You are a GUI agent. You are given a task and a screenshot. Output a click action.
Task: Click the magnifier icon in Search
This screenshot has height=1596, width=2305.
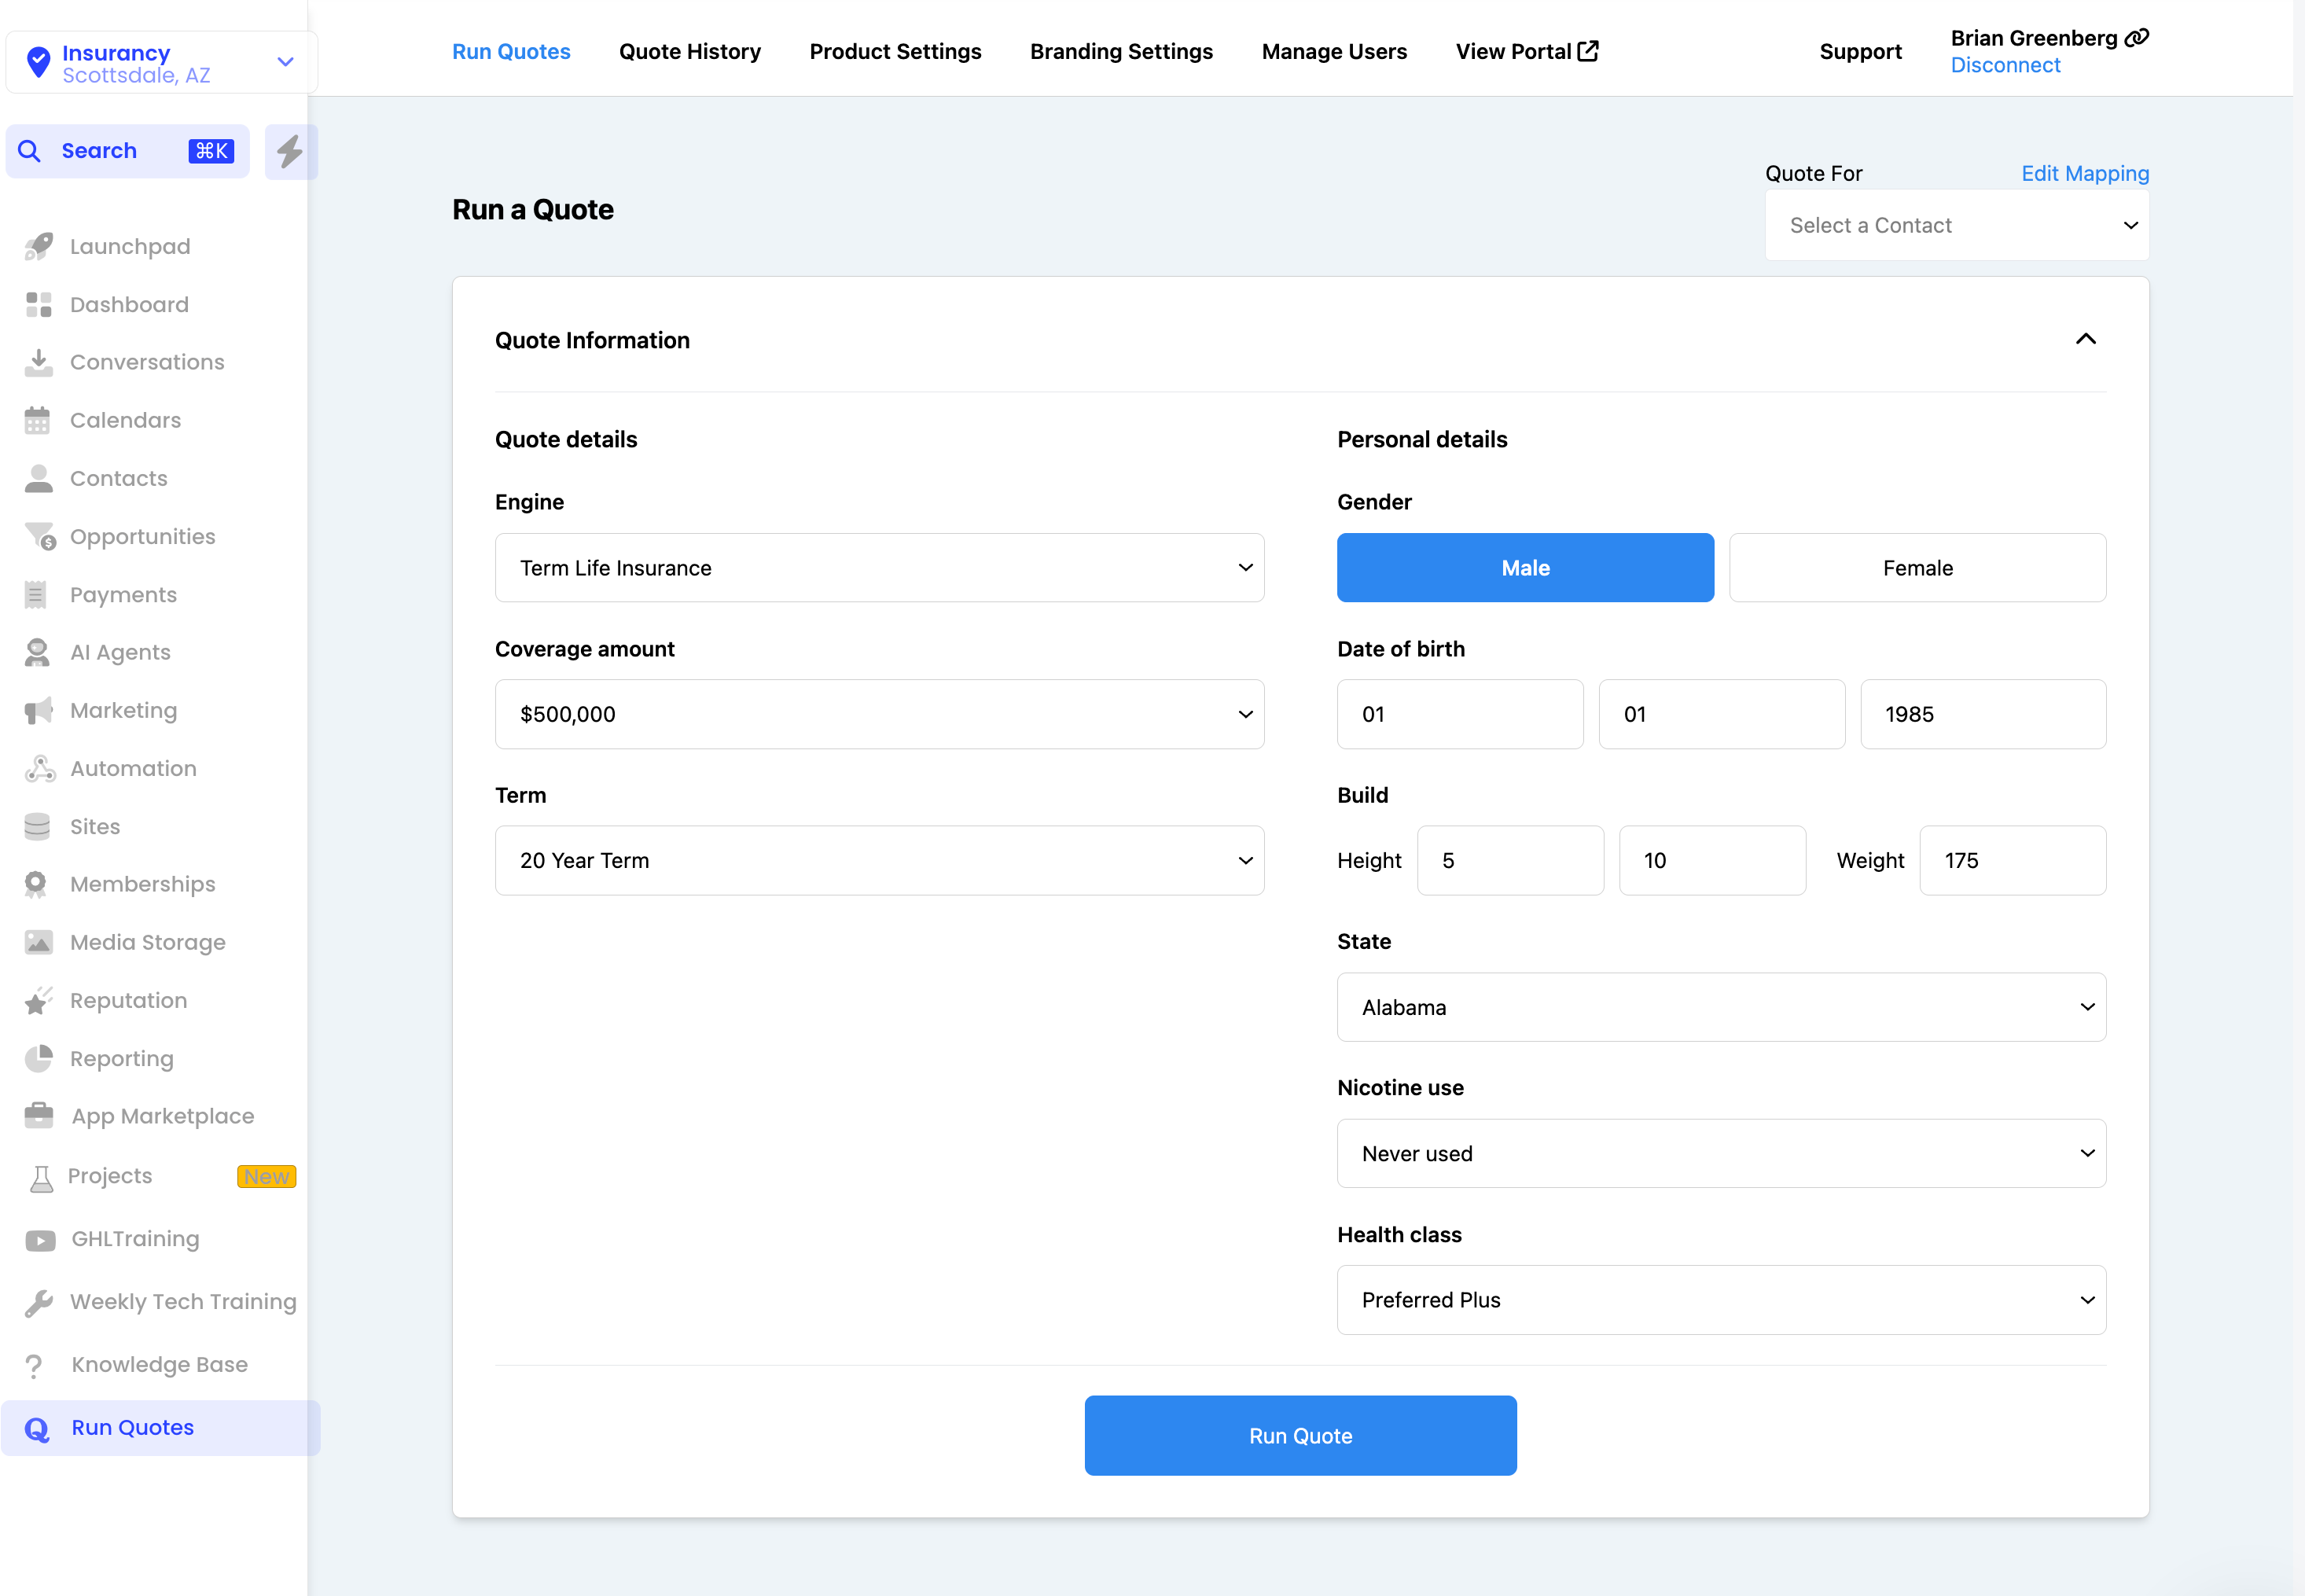(30, 151)
